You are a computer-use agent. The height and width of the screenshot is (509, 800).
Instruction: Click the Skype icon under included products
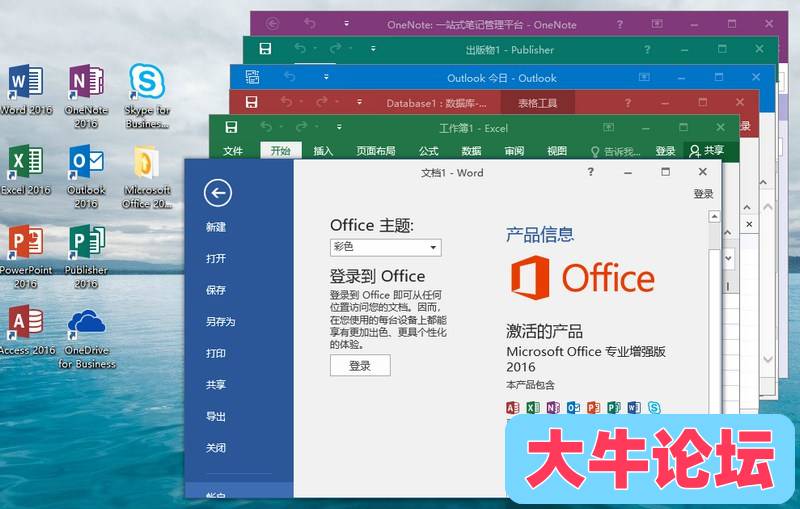654,407
